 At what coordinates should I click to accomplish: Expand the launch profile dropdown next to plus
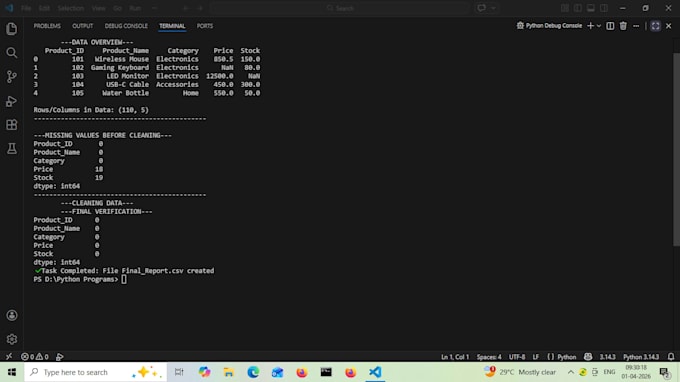(599, 26)
